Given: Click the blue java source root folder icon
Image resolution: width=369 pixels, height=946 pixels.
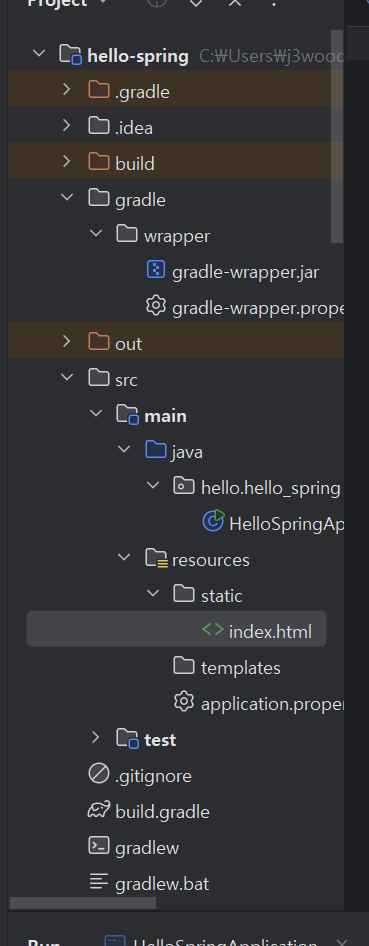Looking at the screenshot, I should coord(156,450).
